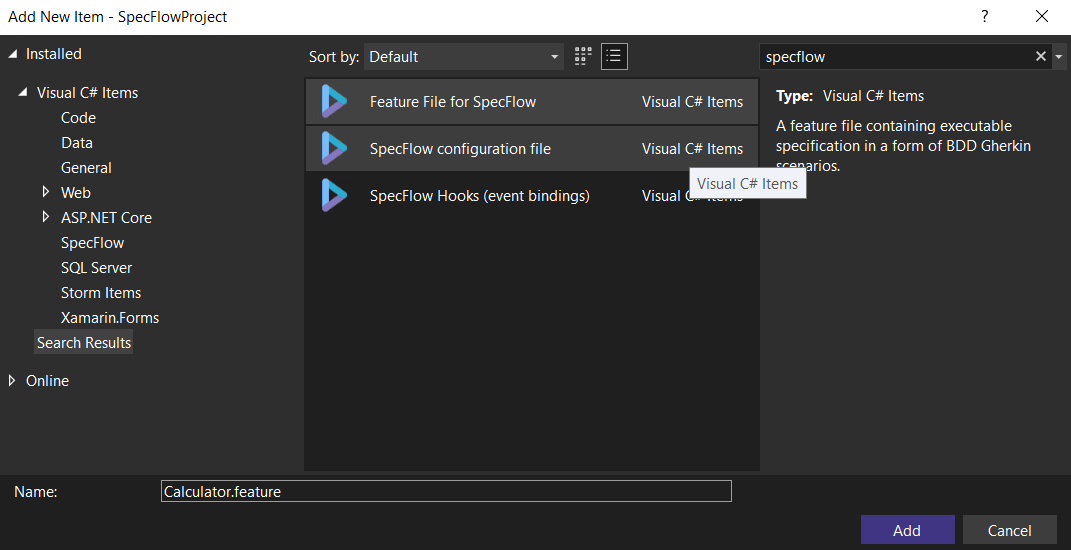Screen dimensions: 1071x550
Task: Expand the Online tree node
Action: [x=12, y=381]
